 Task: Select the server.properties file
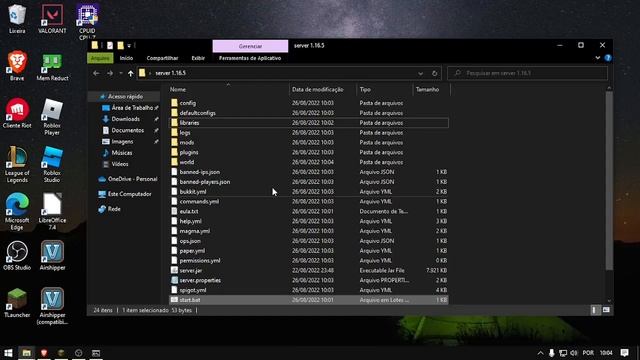point(309,280)
